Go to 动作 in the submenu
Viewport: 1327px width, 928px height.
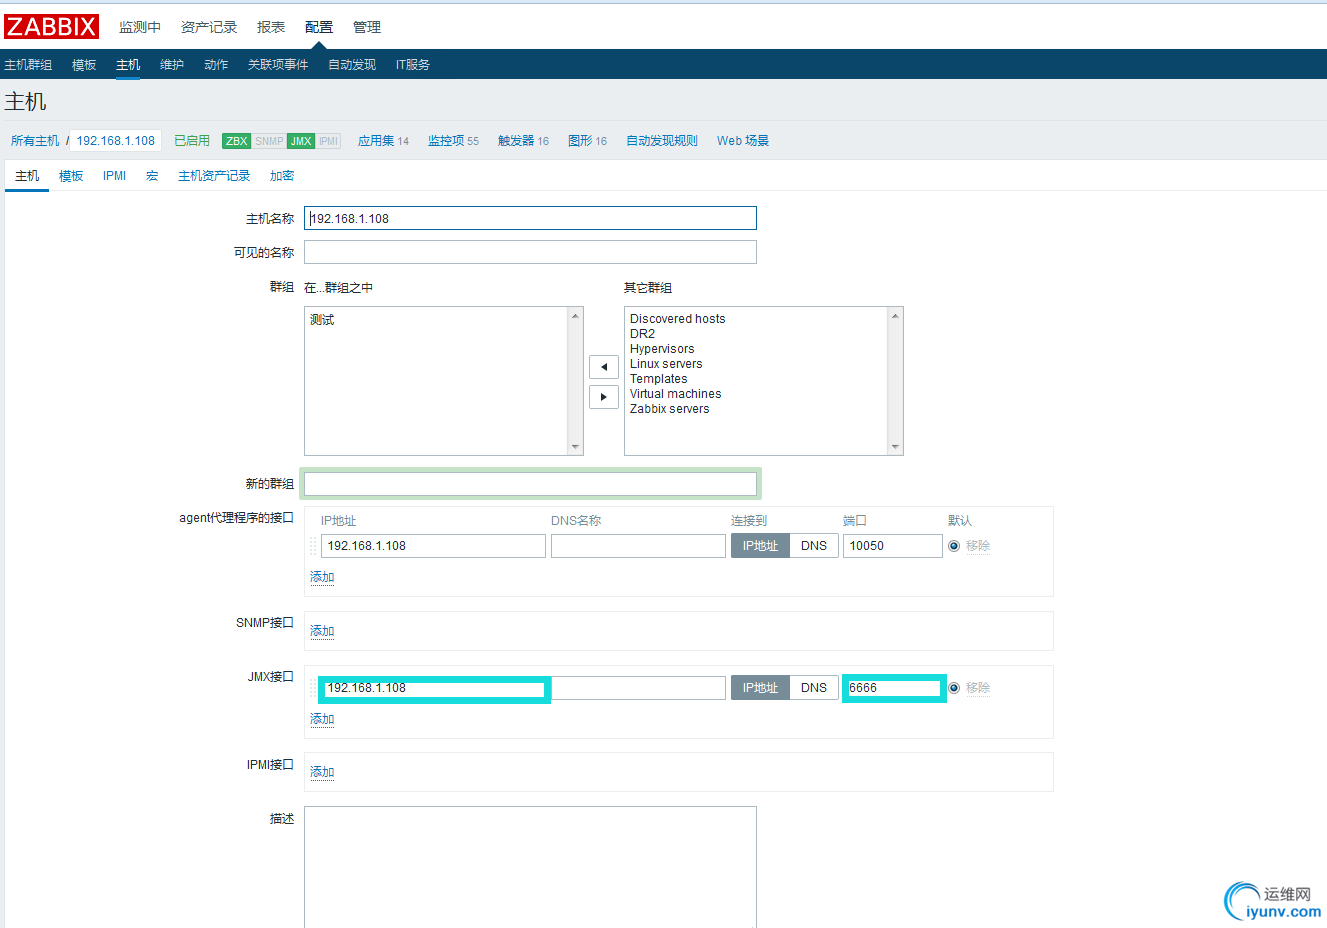click(216, 65)
